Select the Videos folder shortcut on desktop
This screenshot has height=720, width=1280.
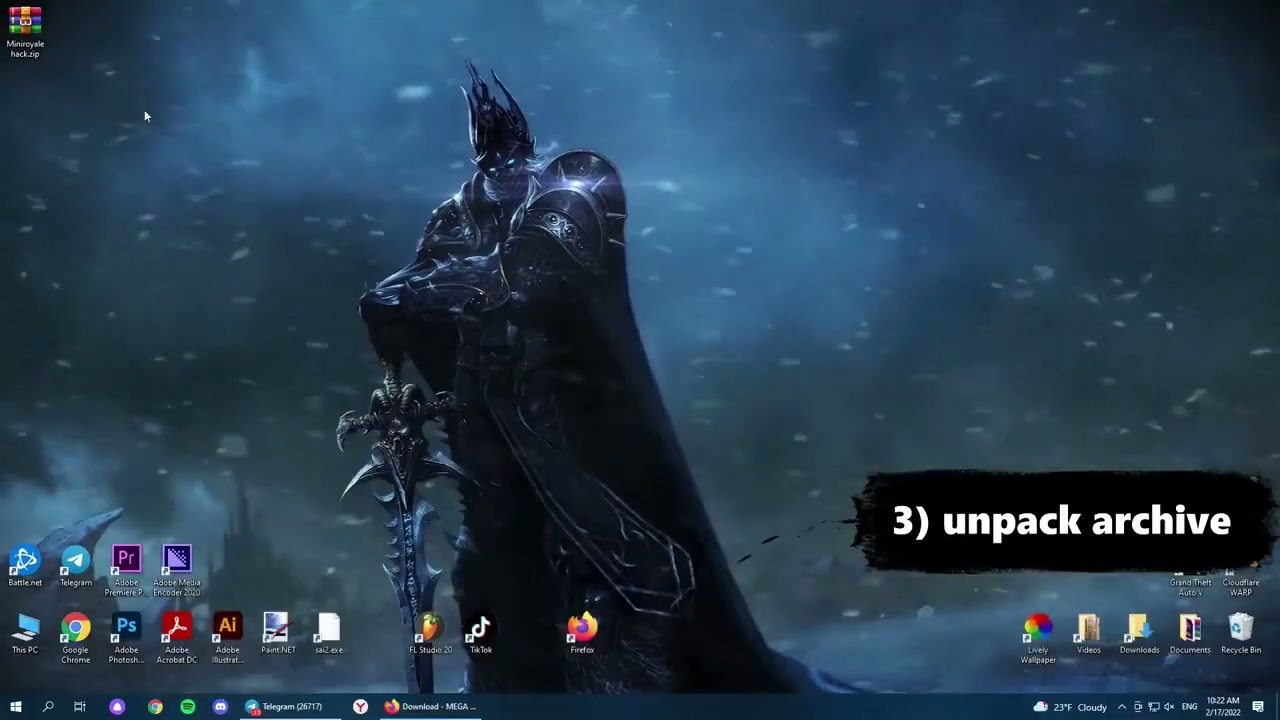point(1089,634)
